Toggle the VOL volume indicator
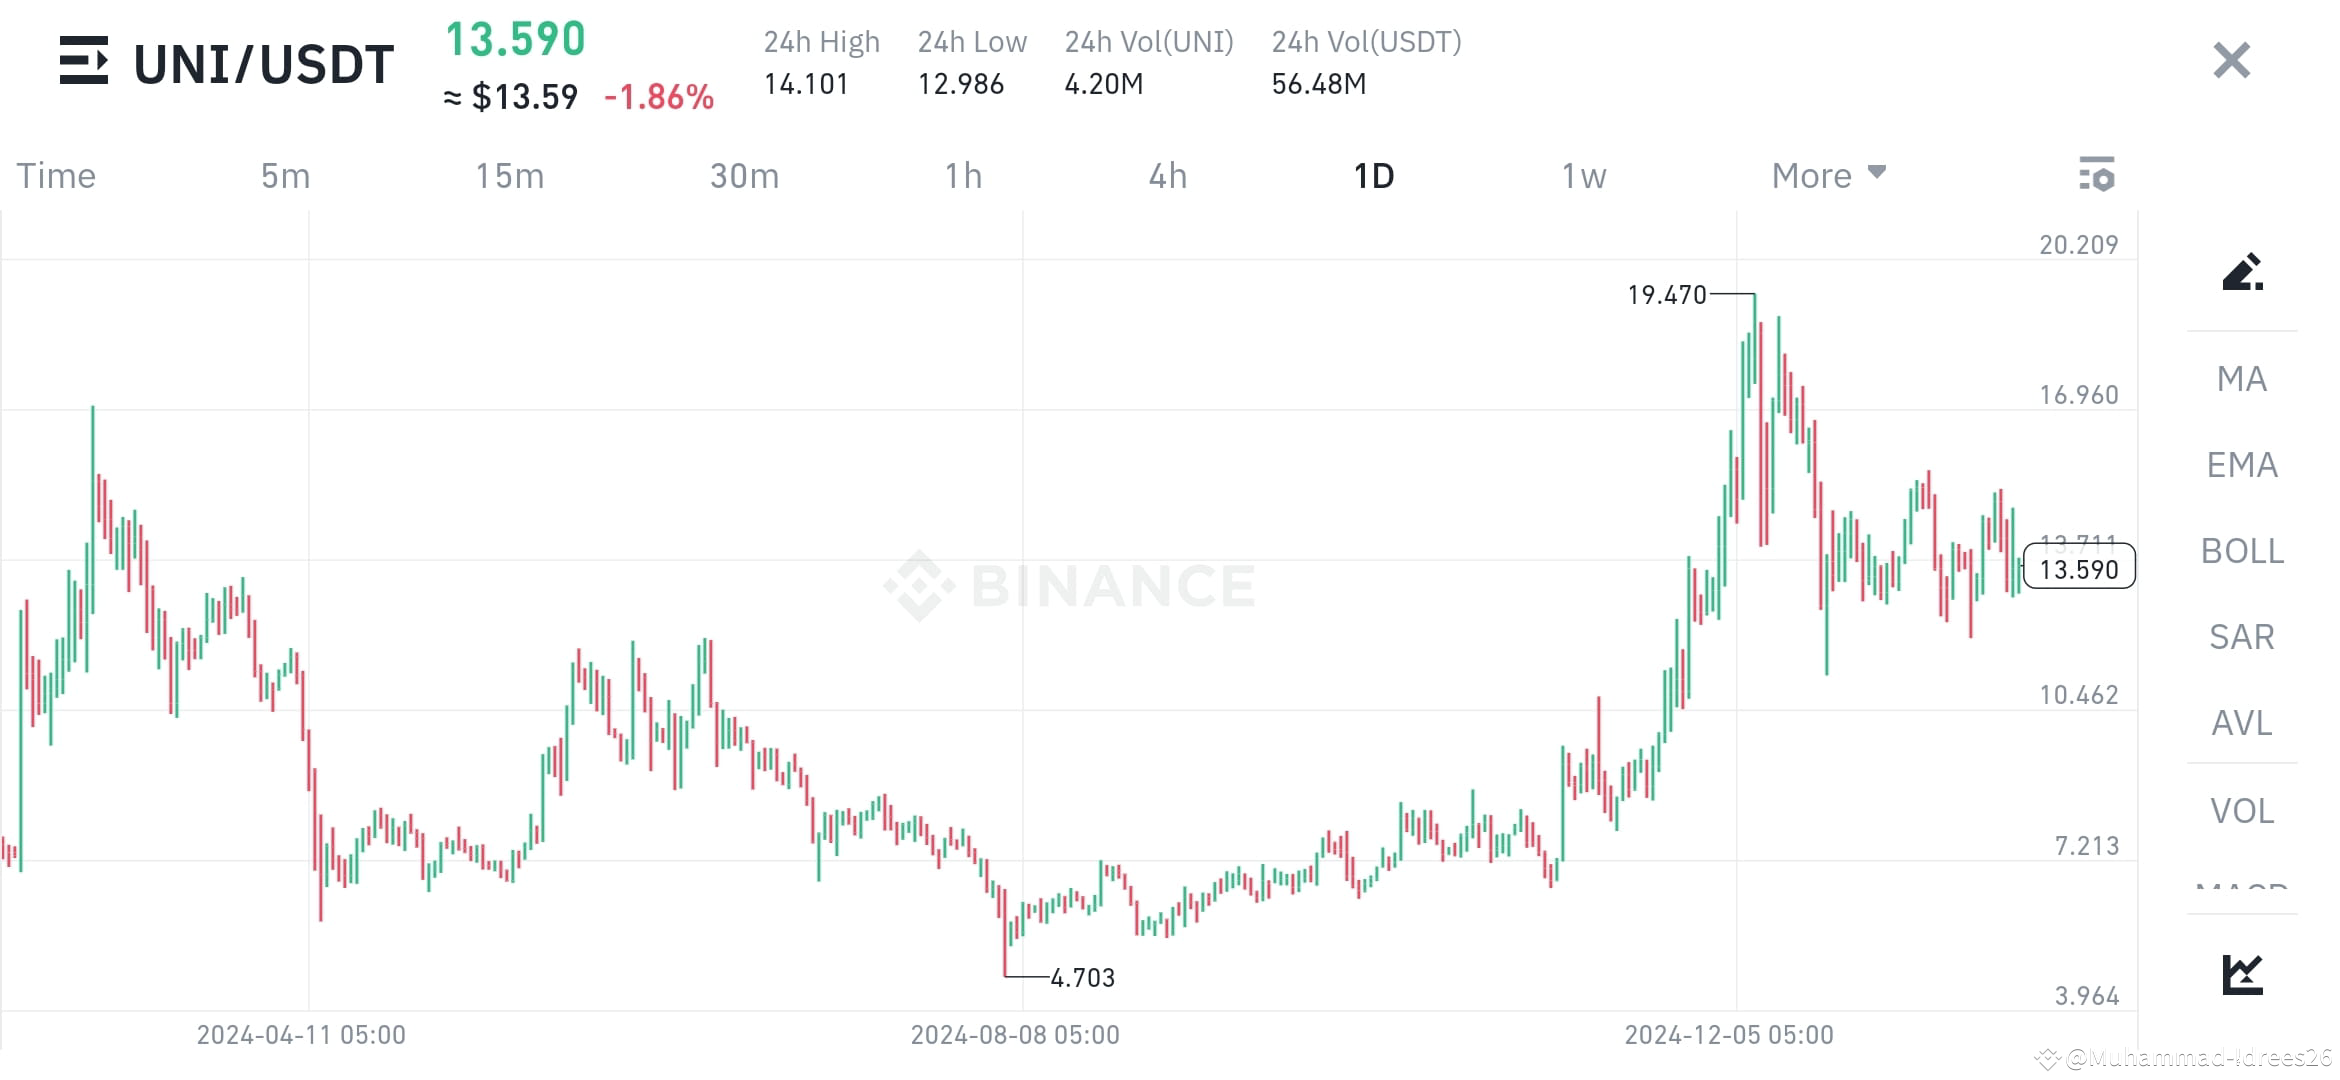Image resolution: width=2340 pixels, height=1080 pixels. tap(2240, 811)
